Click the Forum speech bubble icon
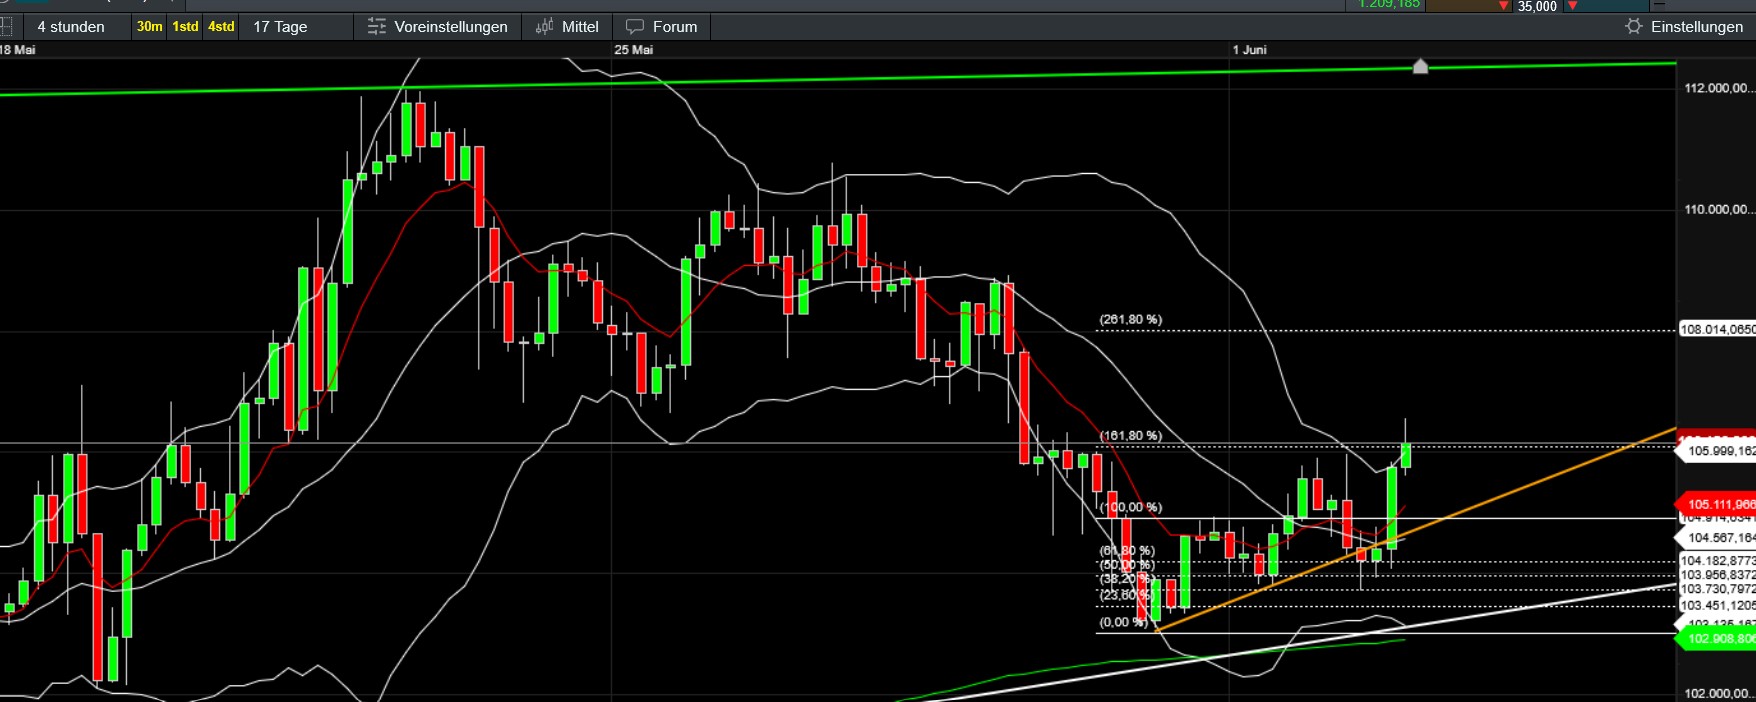 click(635, 27)
